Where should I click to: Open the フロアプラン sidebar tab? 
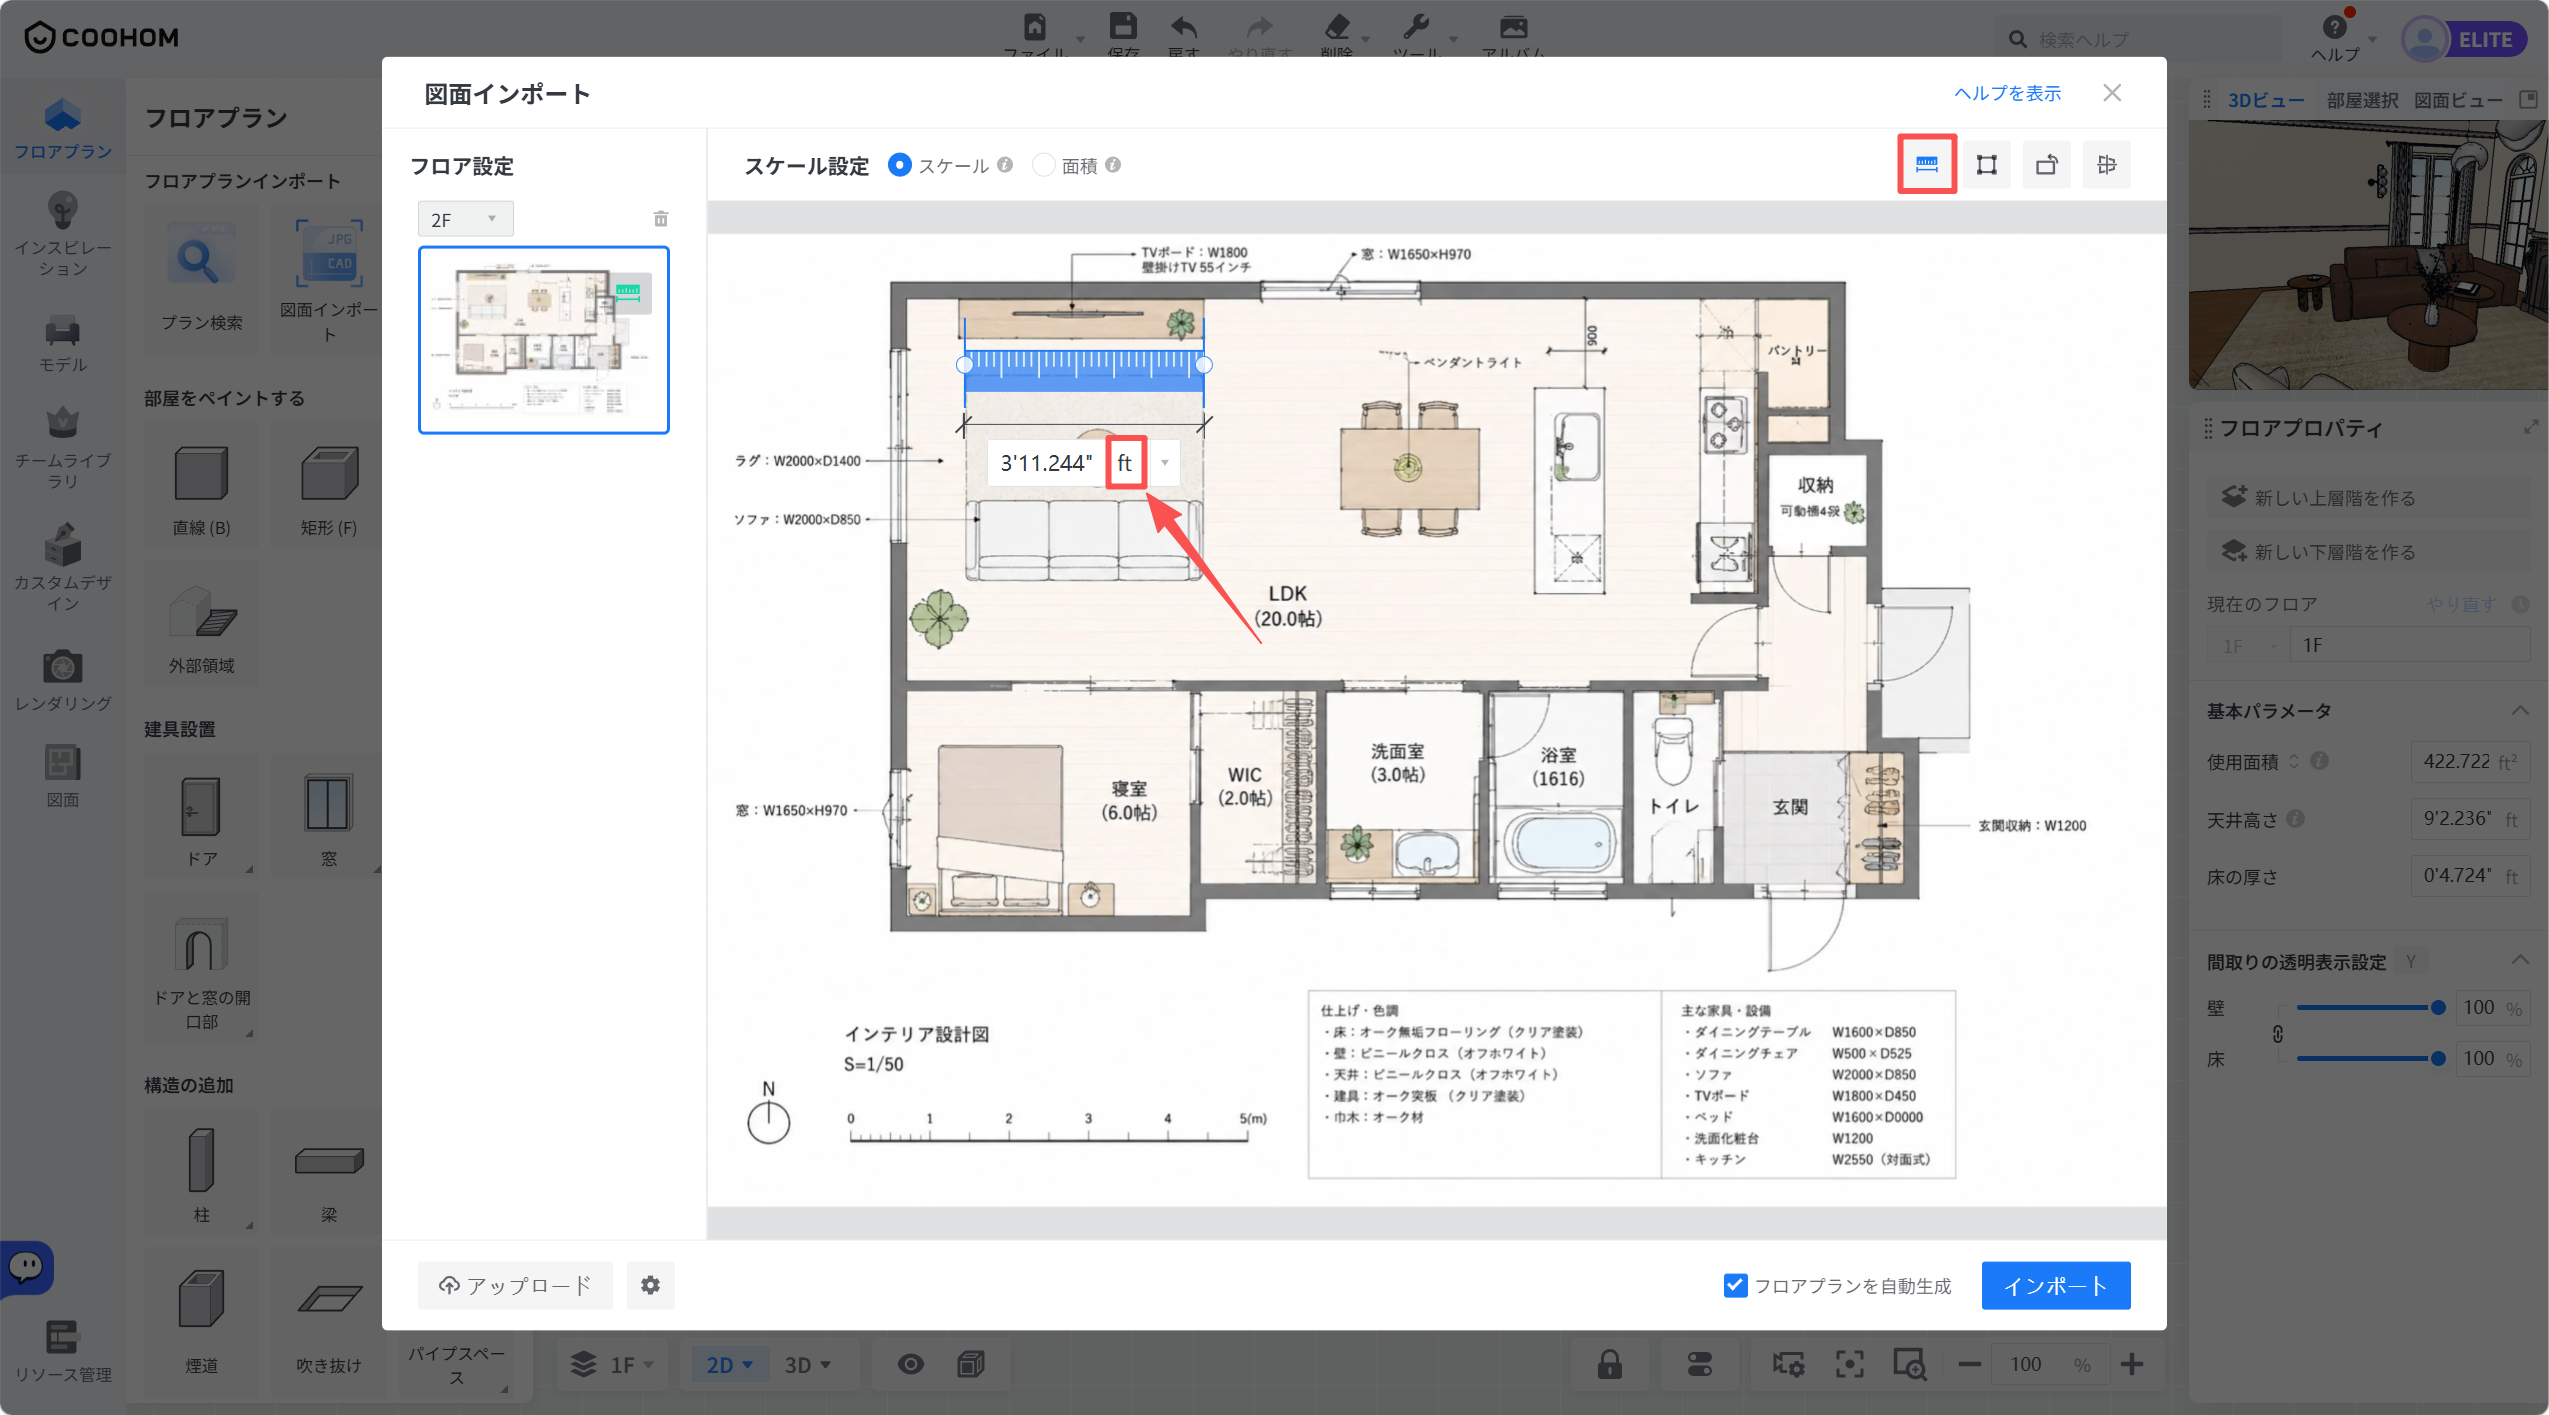click(63, 128)
